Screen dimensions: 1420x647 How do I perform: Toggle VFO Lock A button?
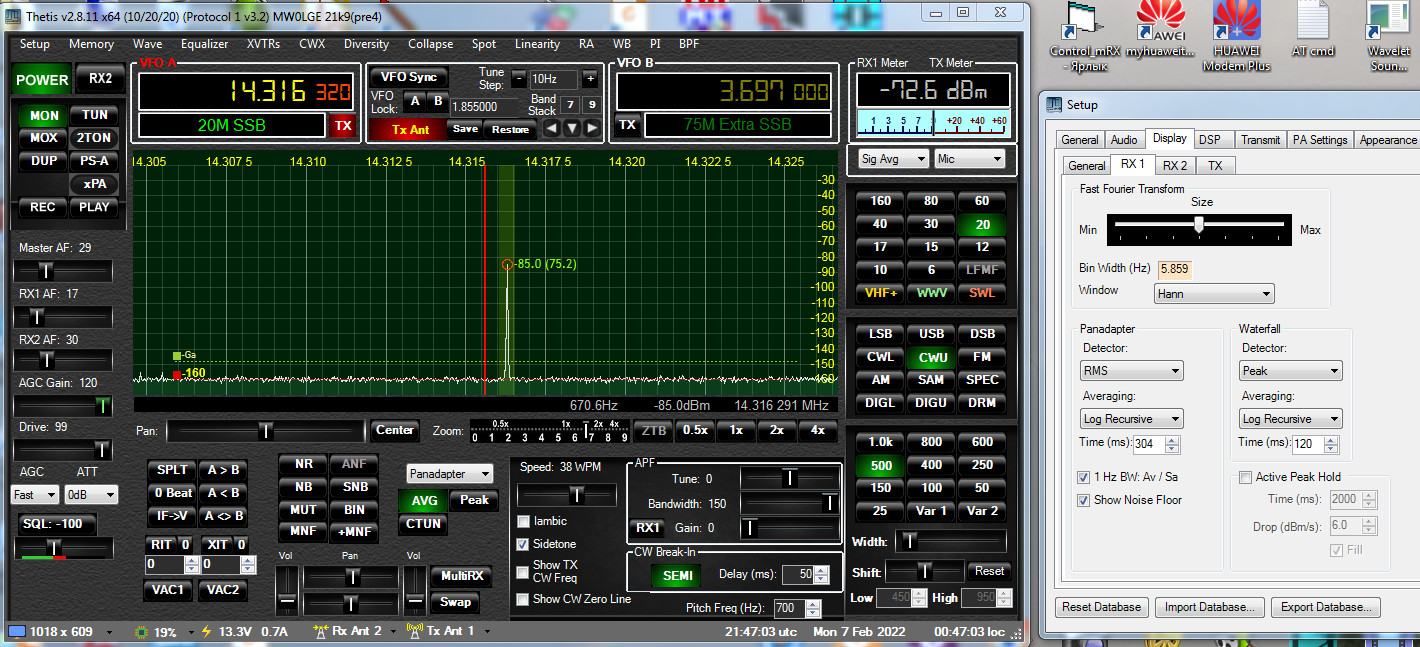coord(415,101)
